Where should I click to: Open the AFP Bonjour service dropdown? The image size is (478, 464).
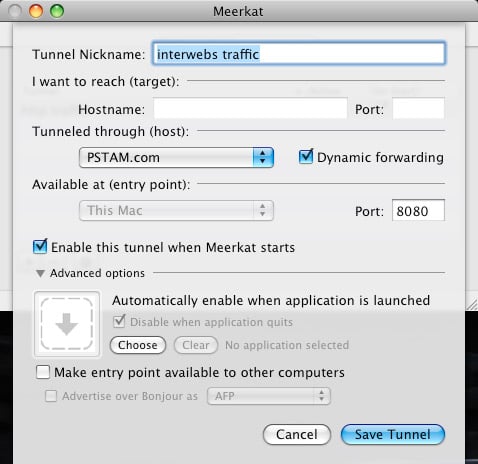point(269,396)
